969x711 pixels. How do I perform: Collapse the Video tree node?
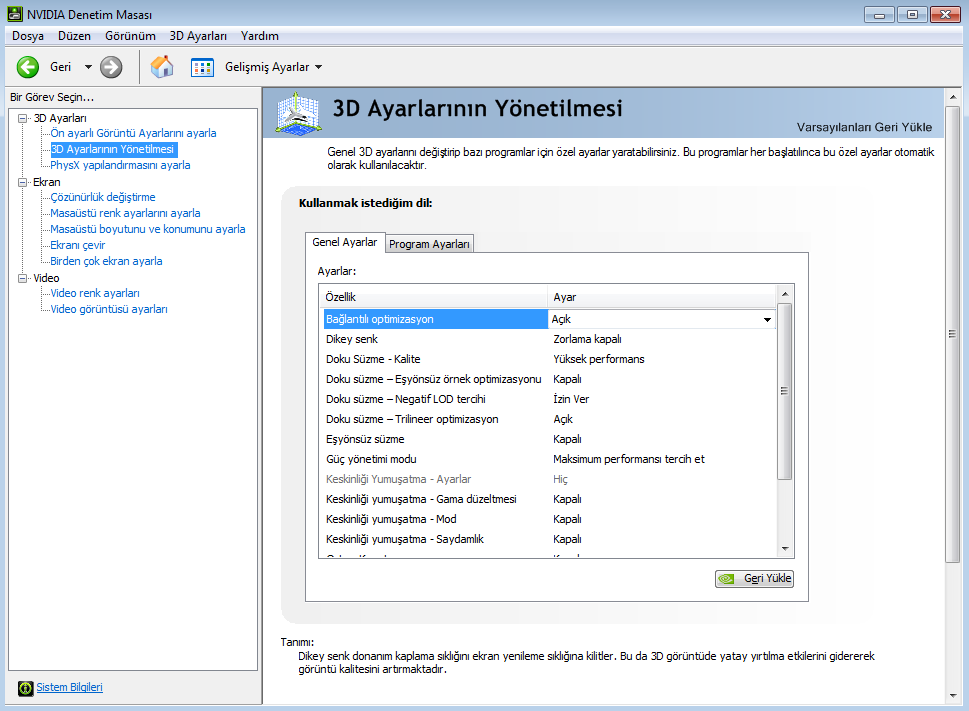point(23,278)
